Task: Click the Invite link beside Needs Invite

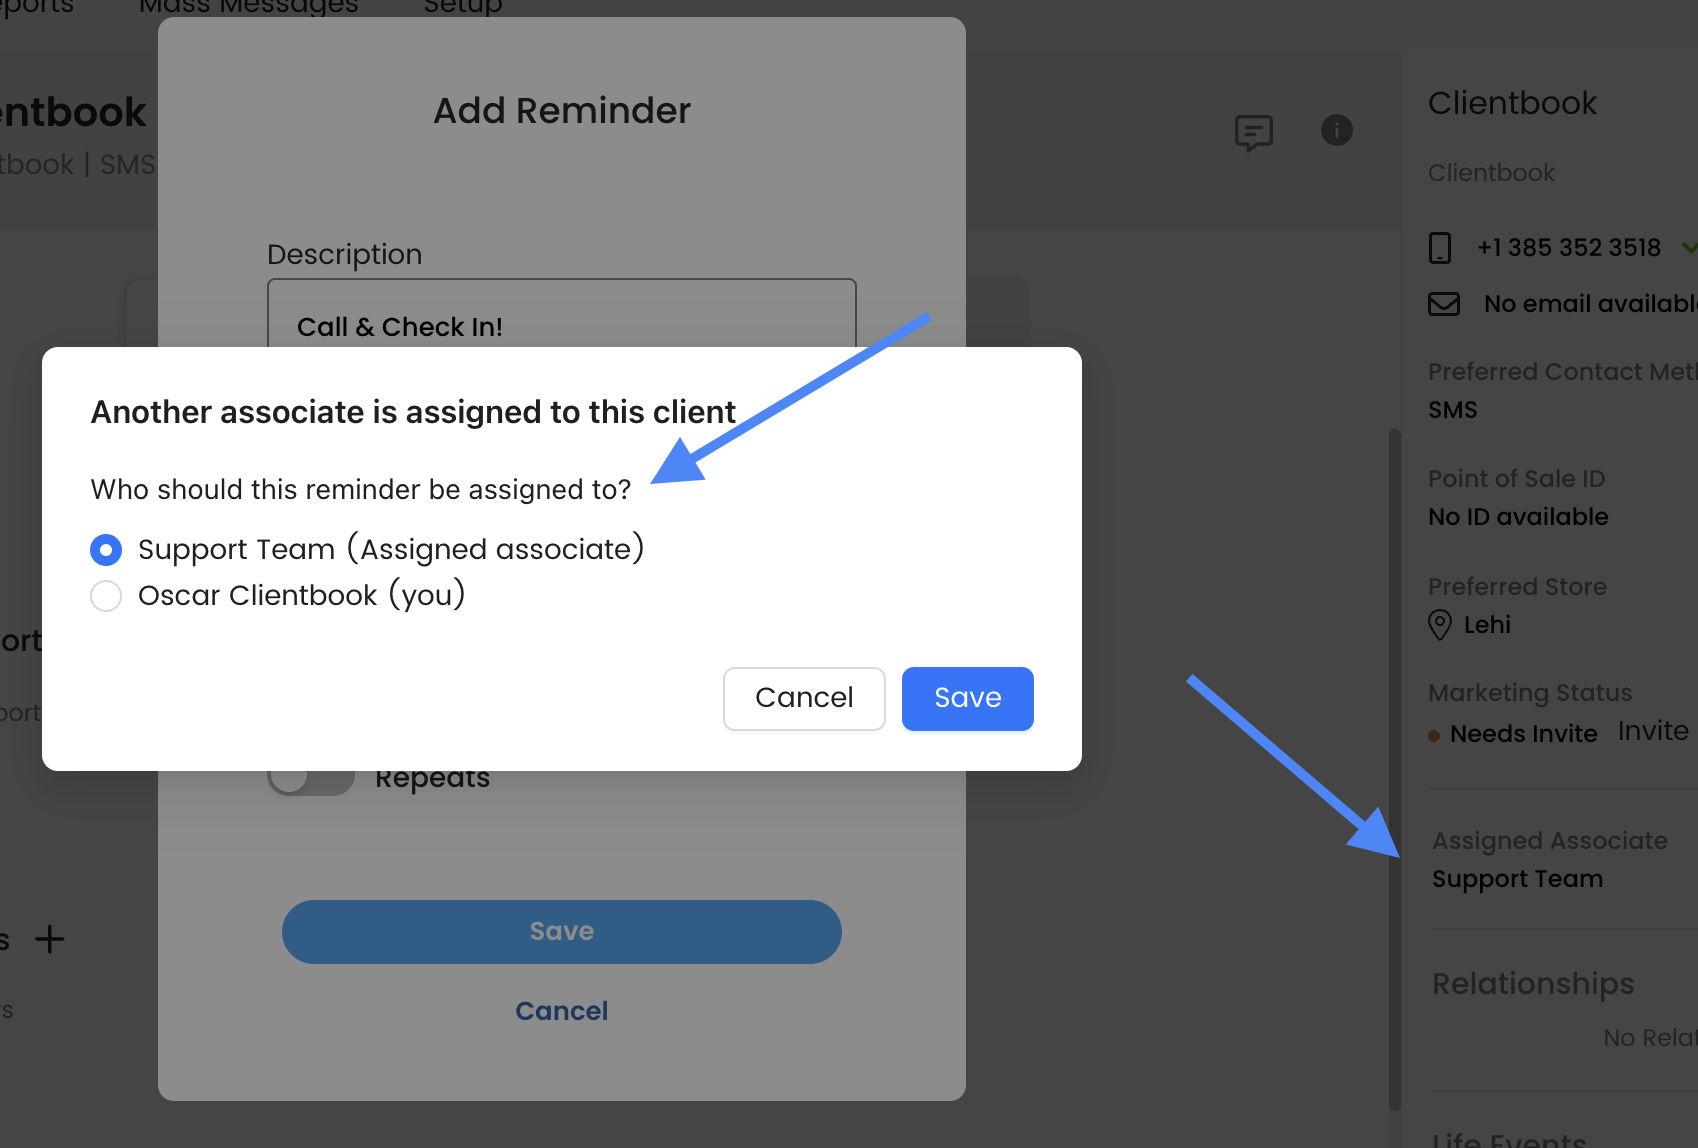Action: 1653,731
